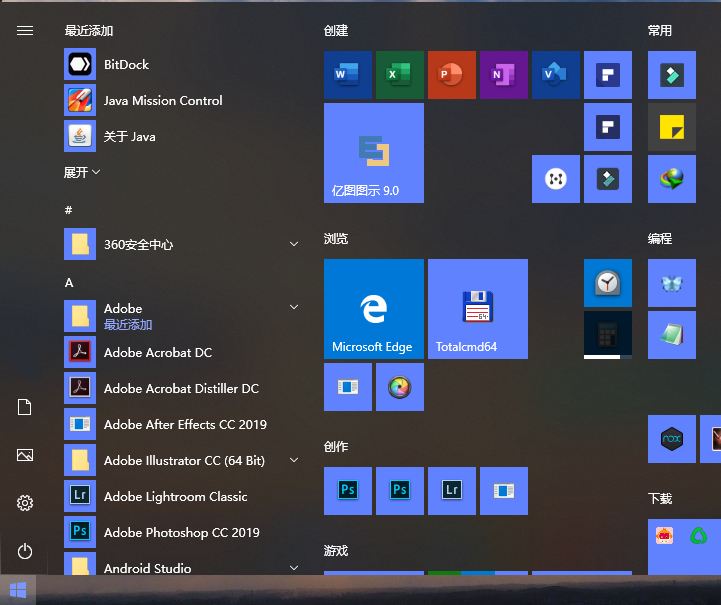
Task: Click the A letter index header
Action: [x=69, y=282]
